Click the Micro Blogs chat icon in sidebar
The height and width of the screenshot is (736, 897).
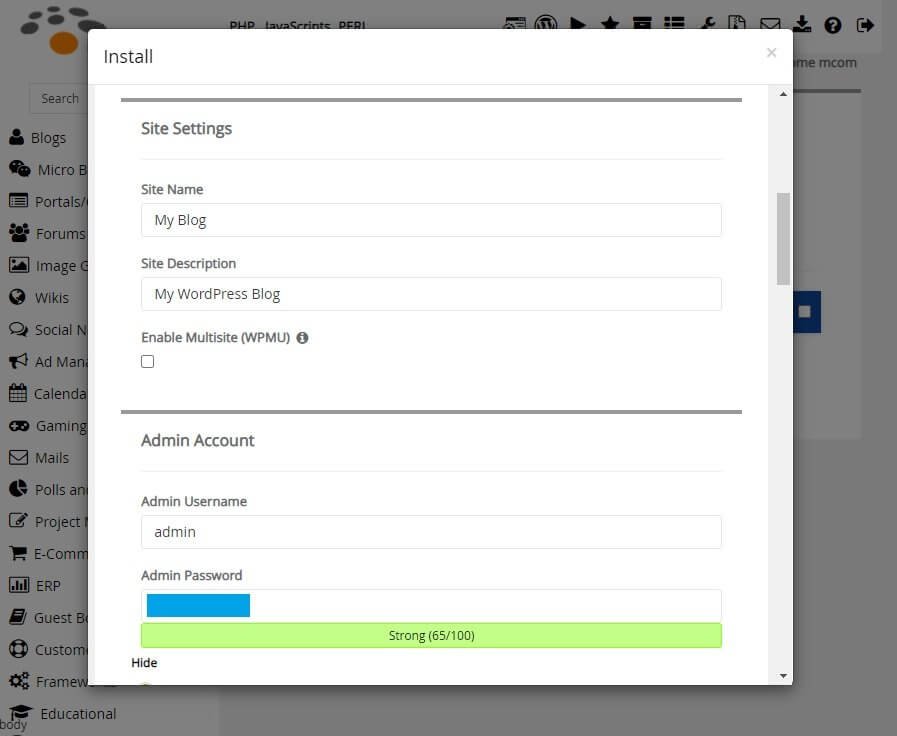(19, 169)
